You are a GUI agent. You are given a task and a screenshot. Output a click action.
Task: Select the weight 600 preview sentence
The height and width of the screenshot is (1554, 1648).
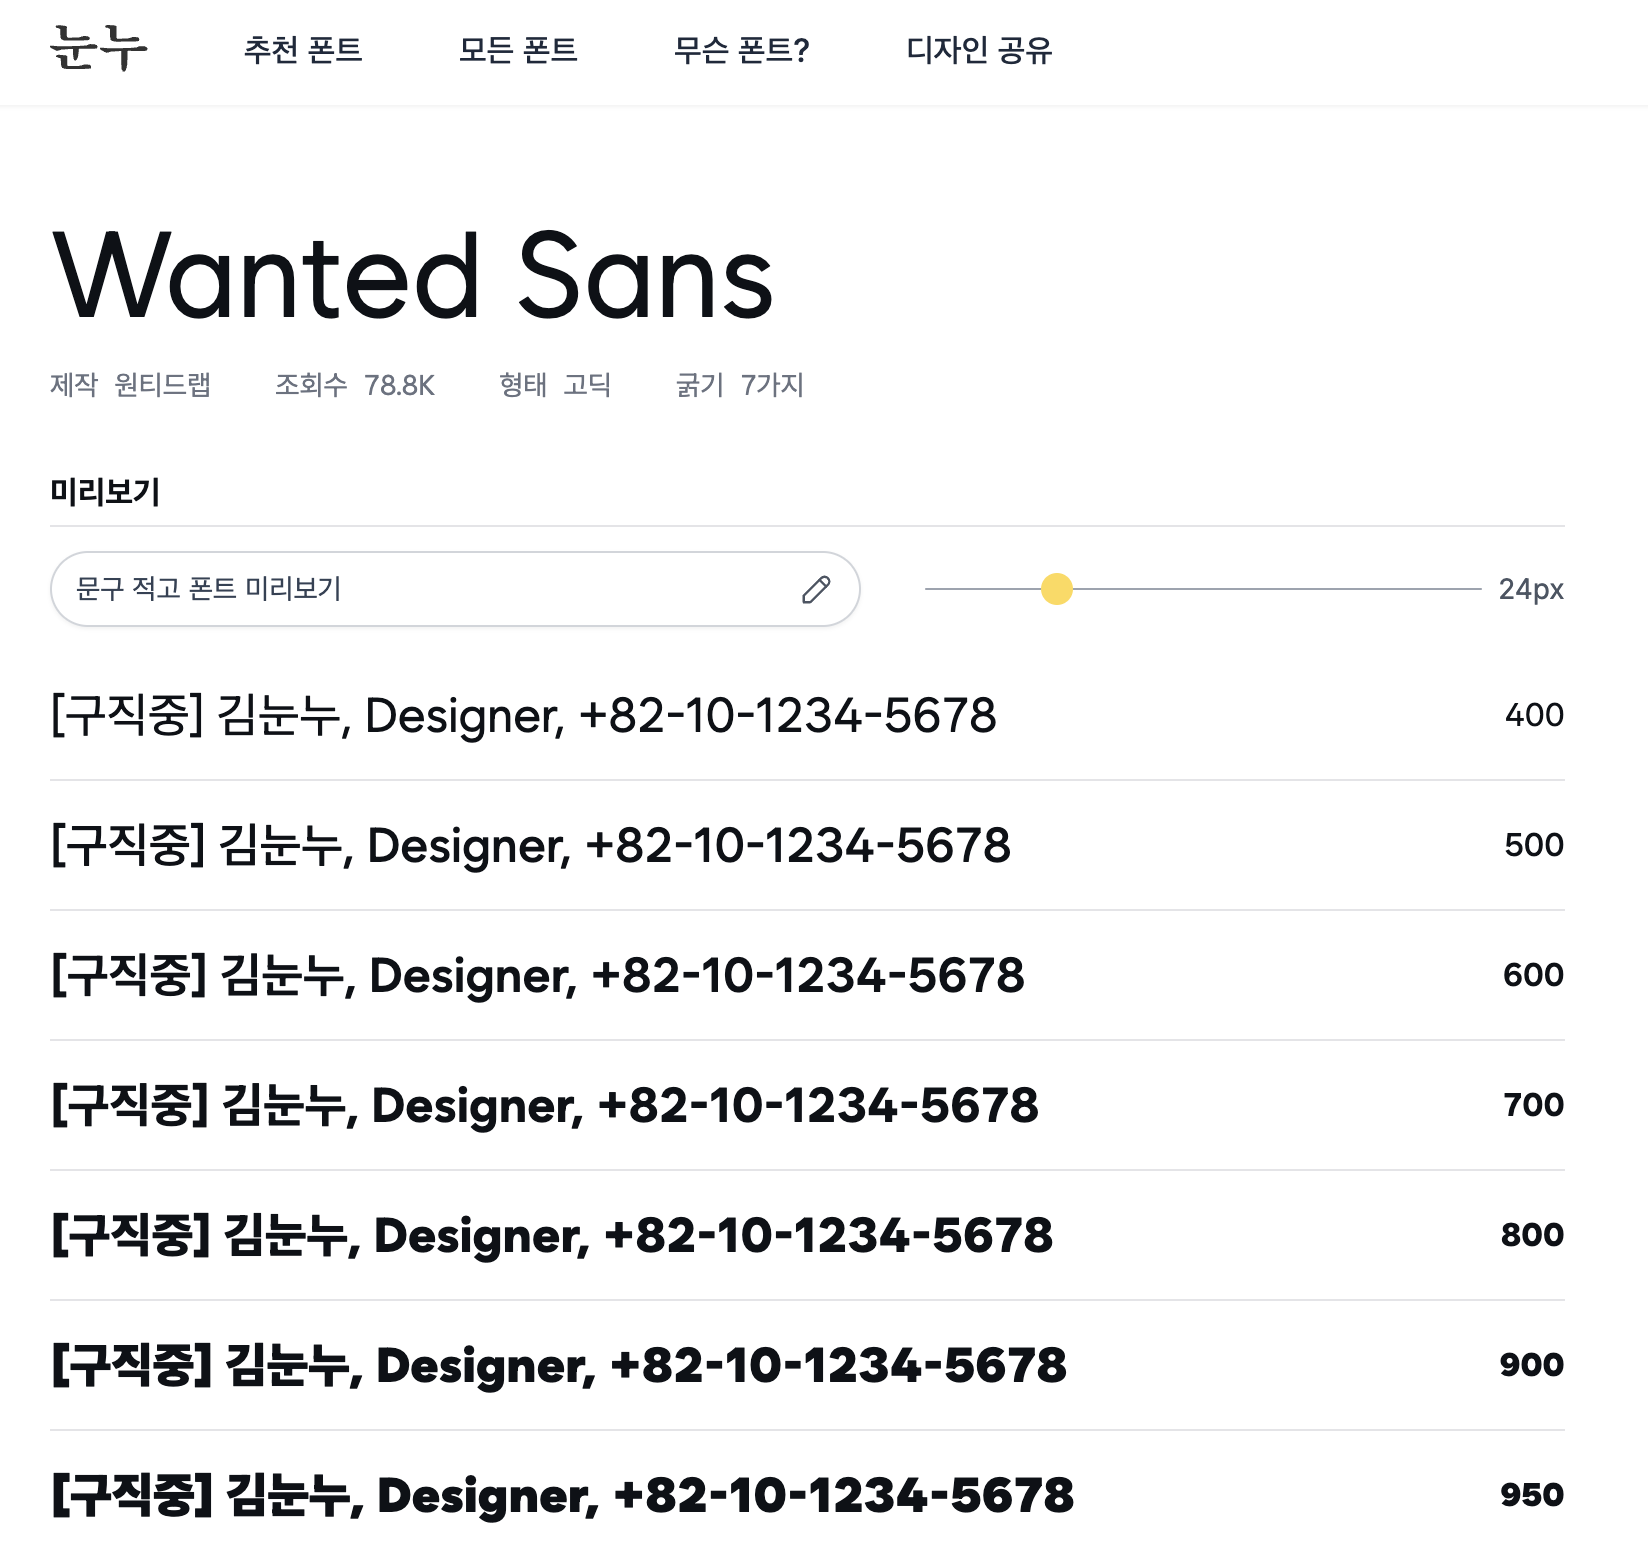coord(538,976)
